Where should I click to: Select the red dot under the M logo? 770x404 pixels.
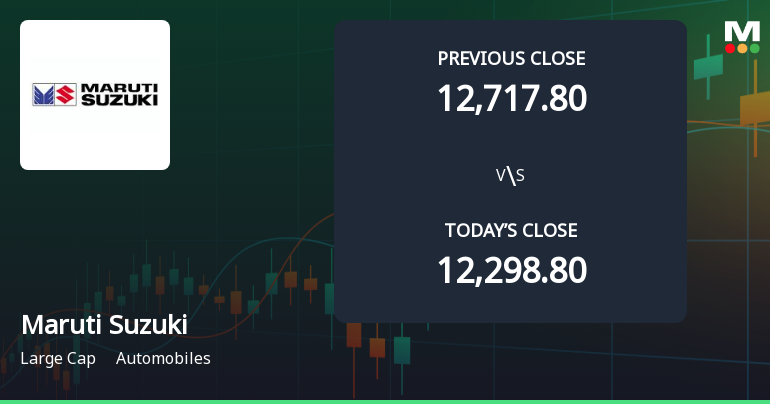point(730,48)
